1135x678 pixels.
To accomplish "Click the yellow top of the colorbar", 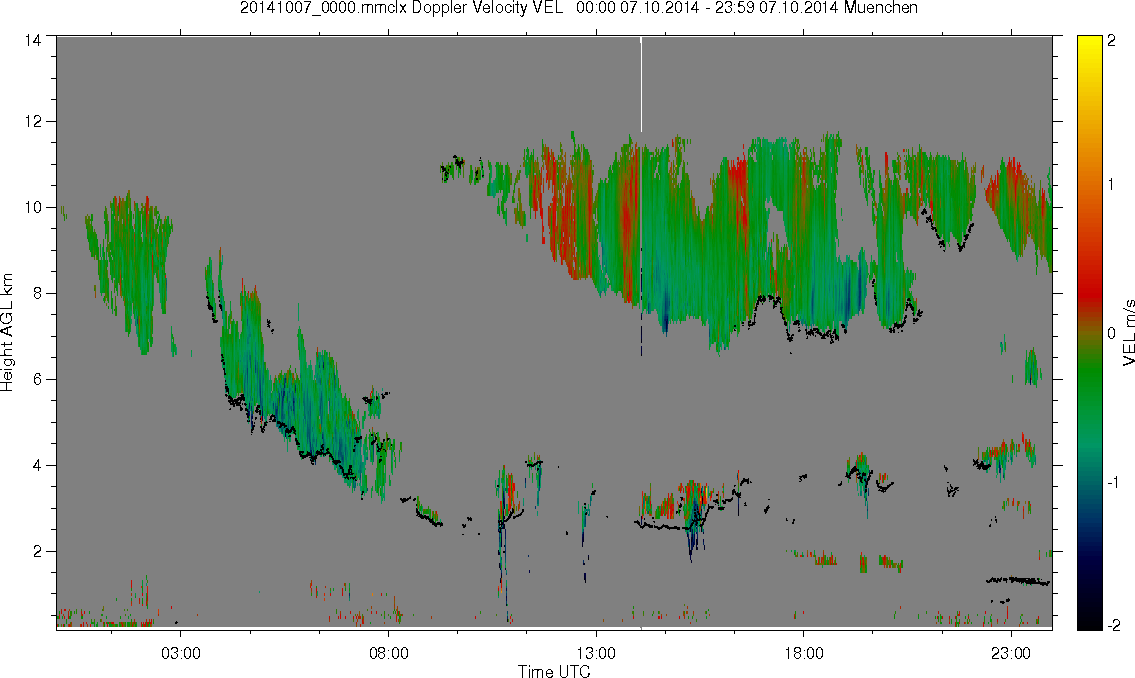I will pos(1089,42).
